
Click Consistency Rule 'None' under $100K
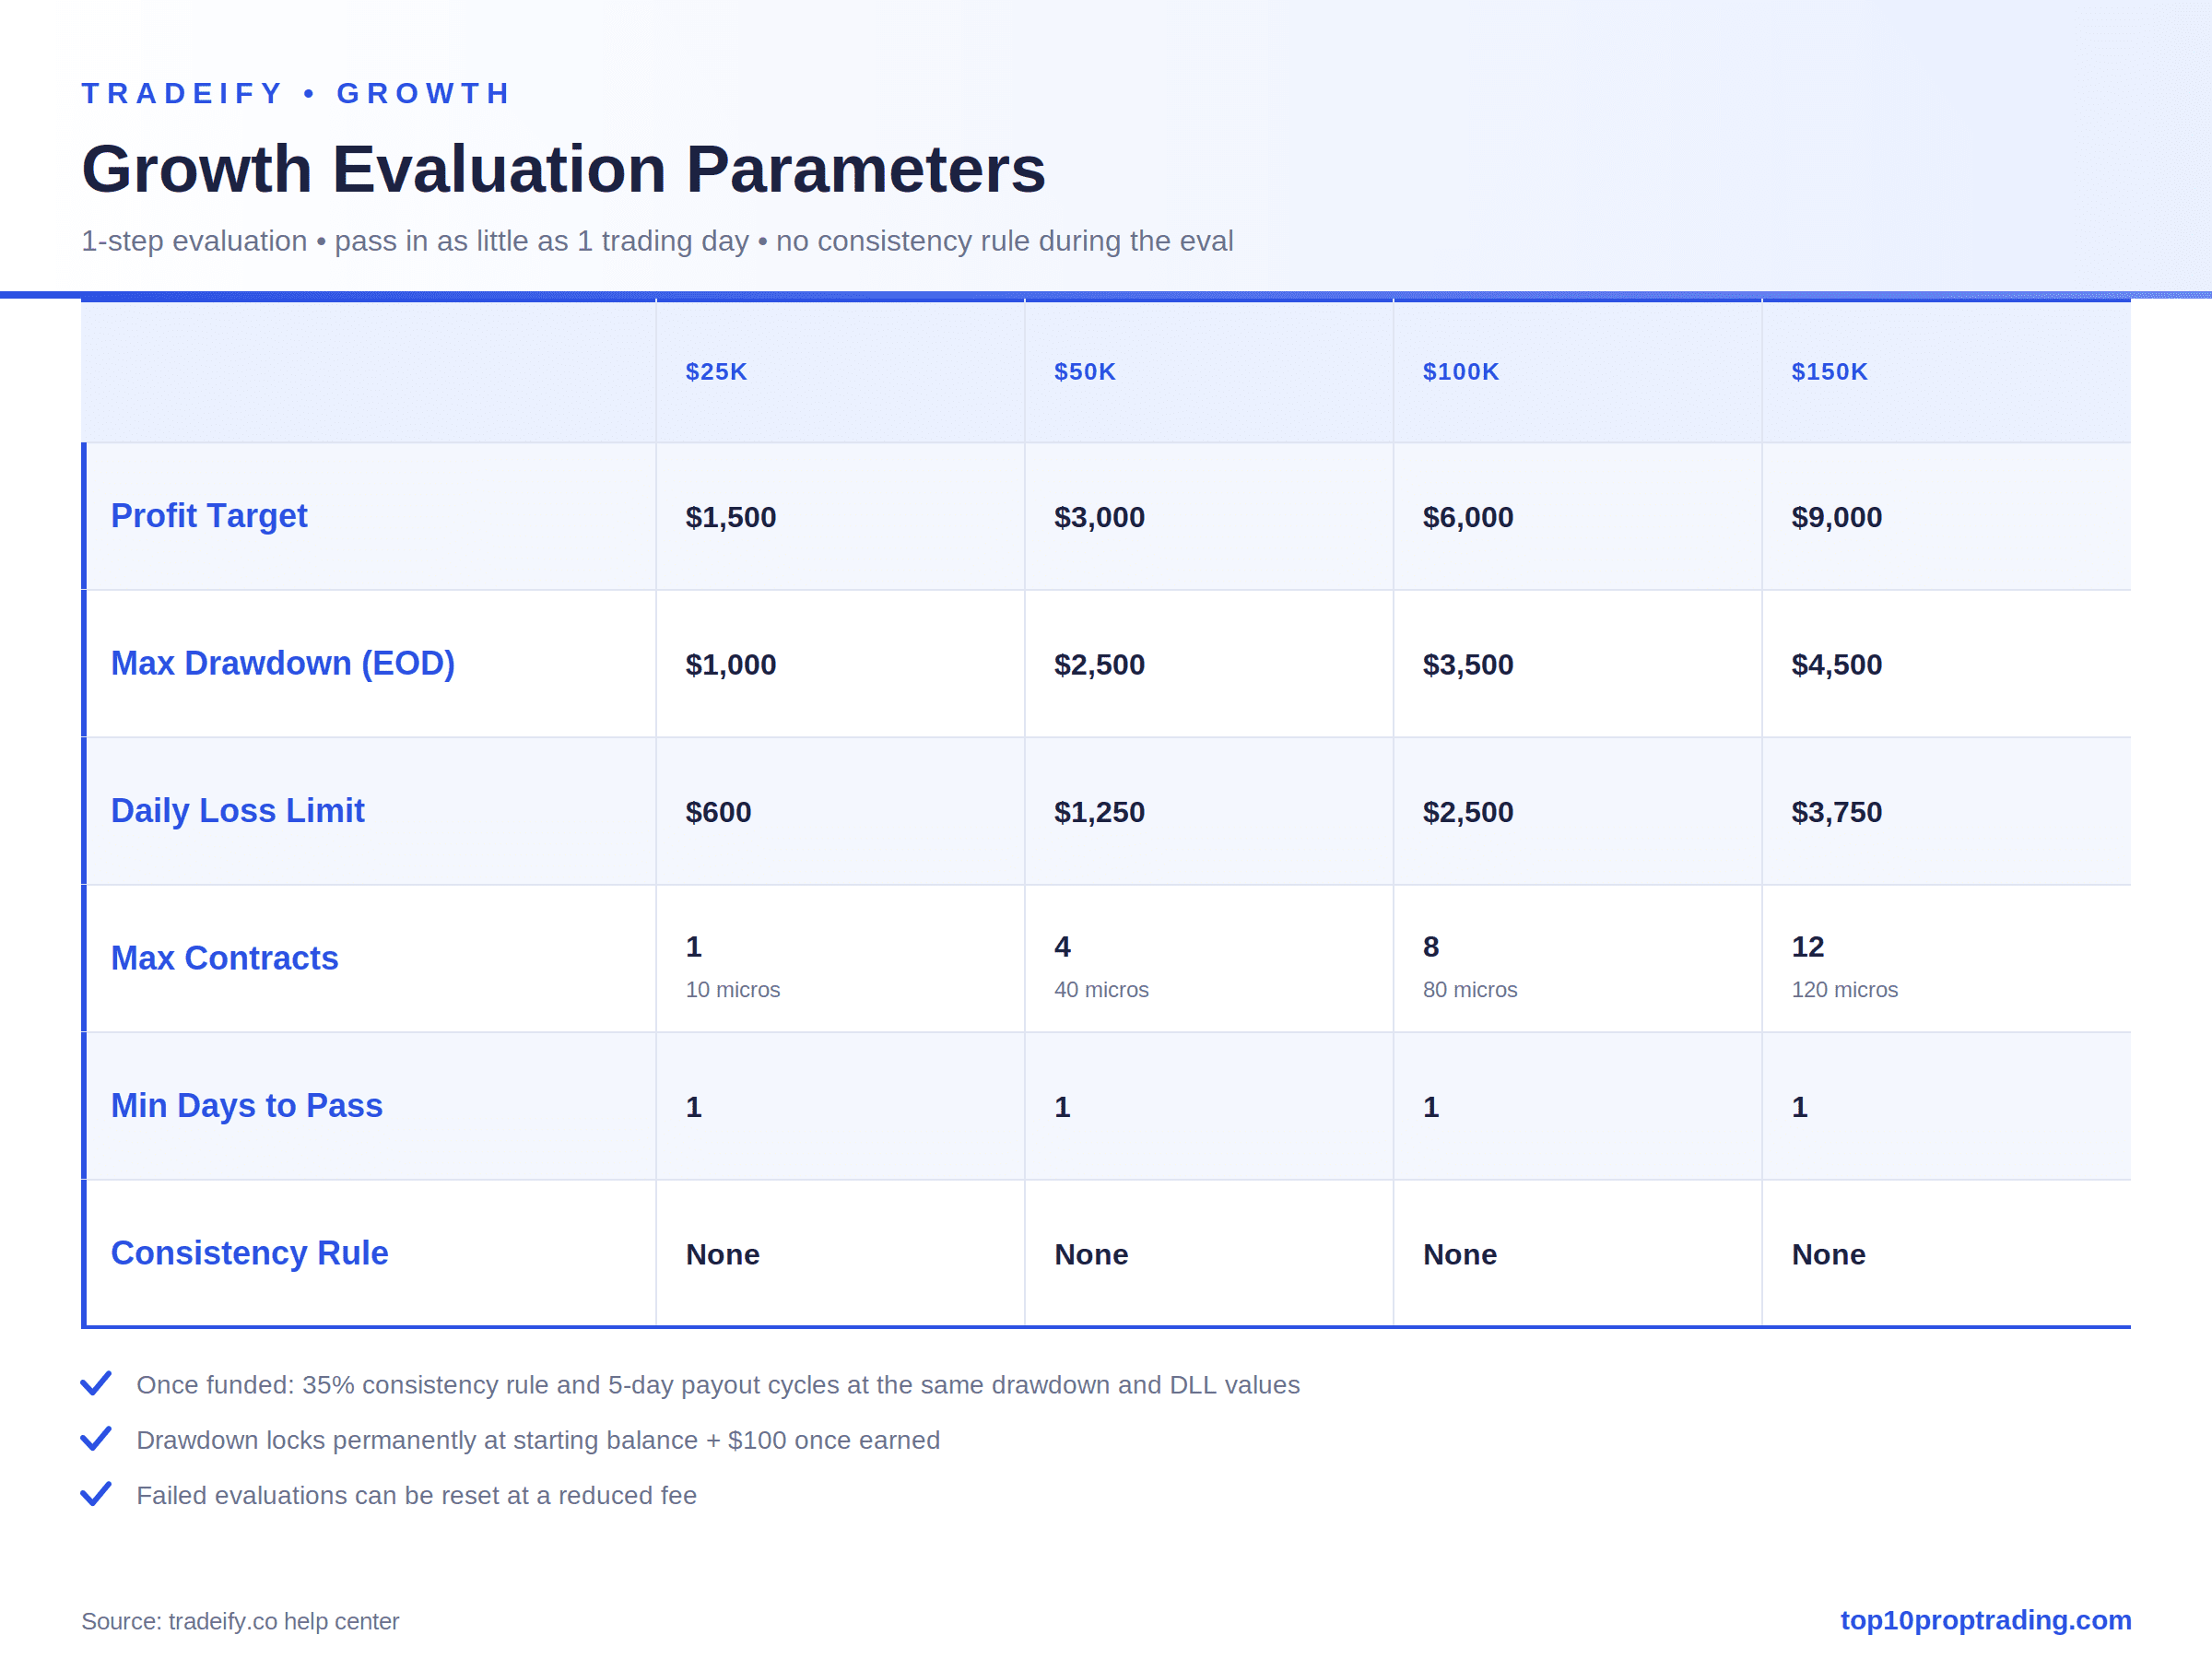click(x=1460, y=1255)
